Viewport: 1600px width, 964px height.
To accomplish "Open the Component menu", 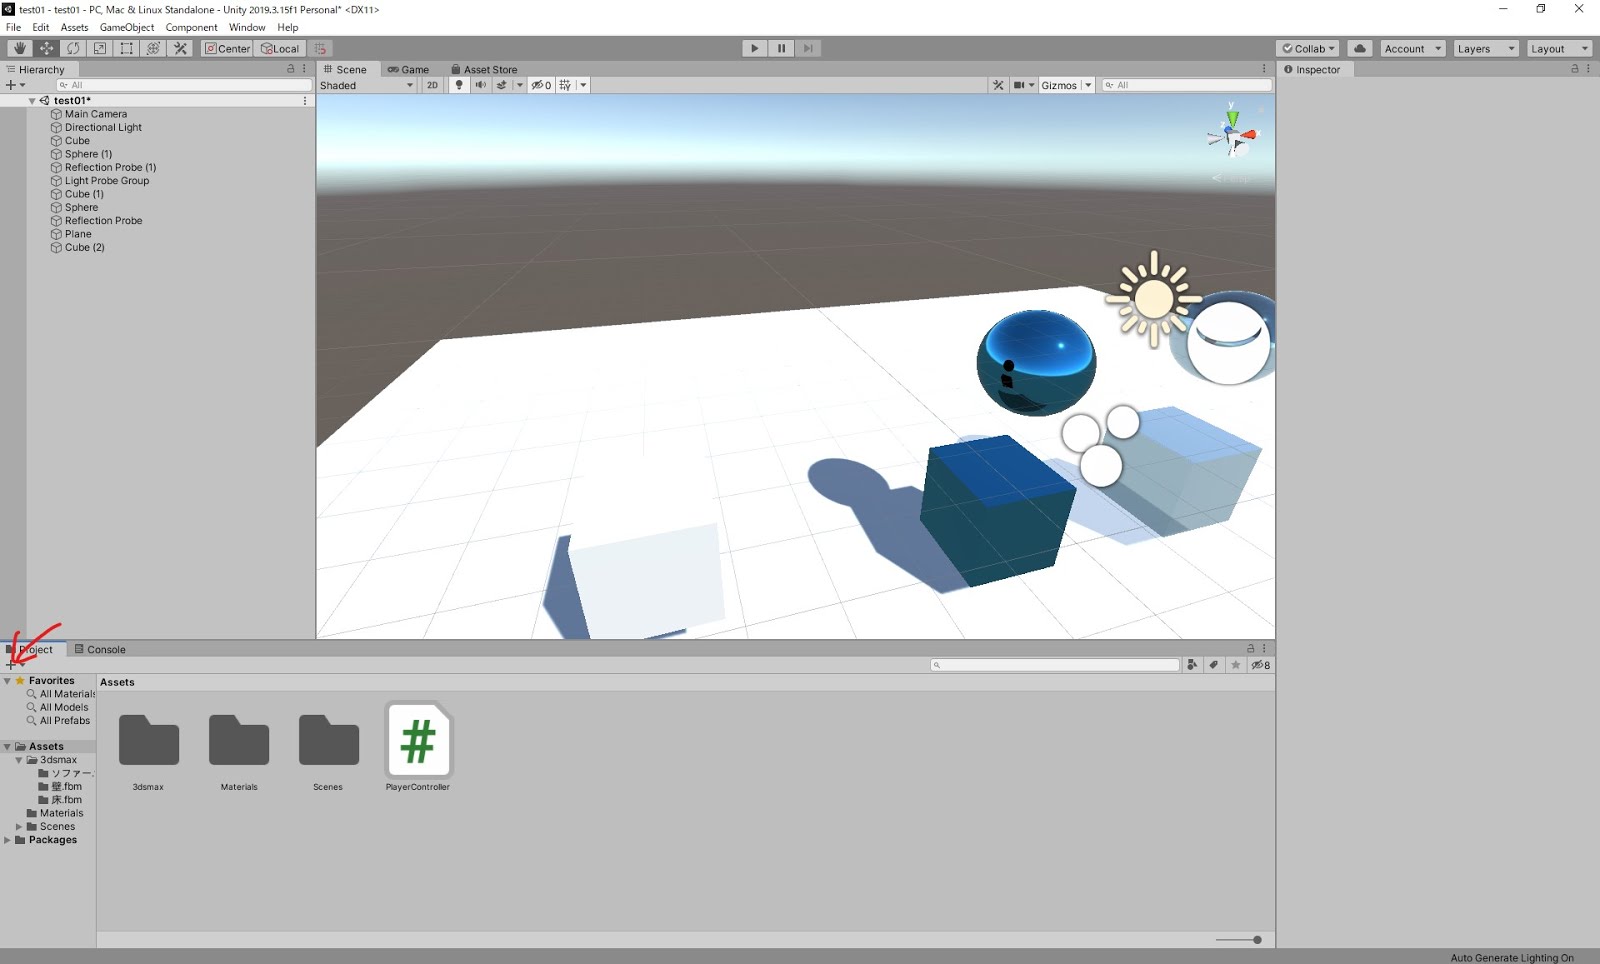I will click(191, 27).
